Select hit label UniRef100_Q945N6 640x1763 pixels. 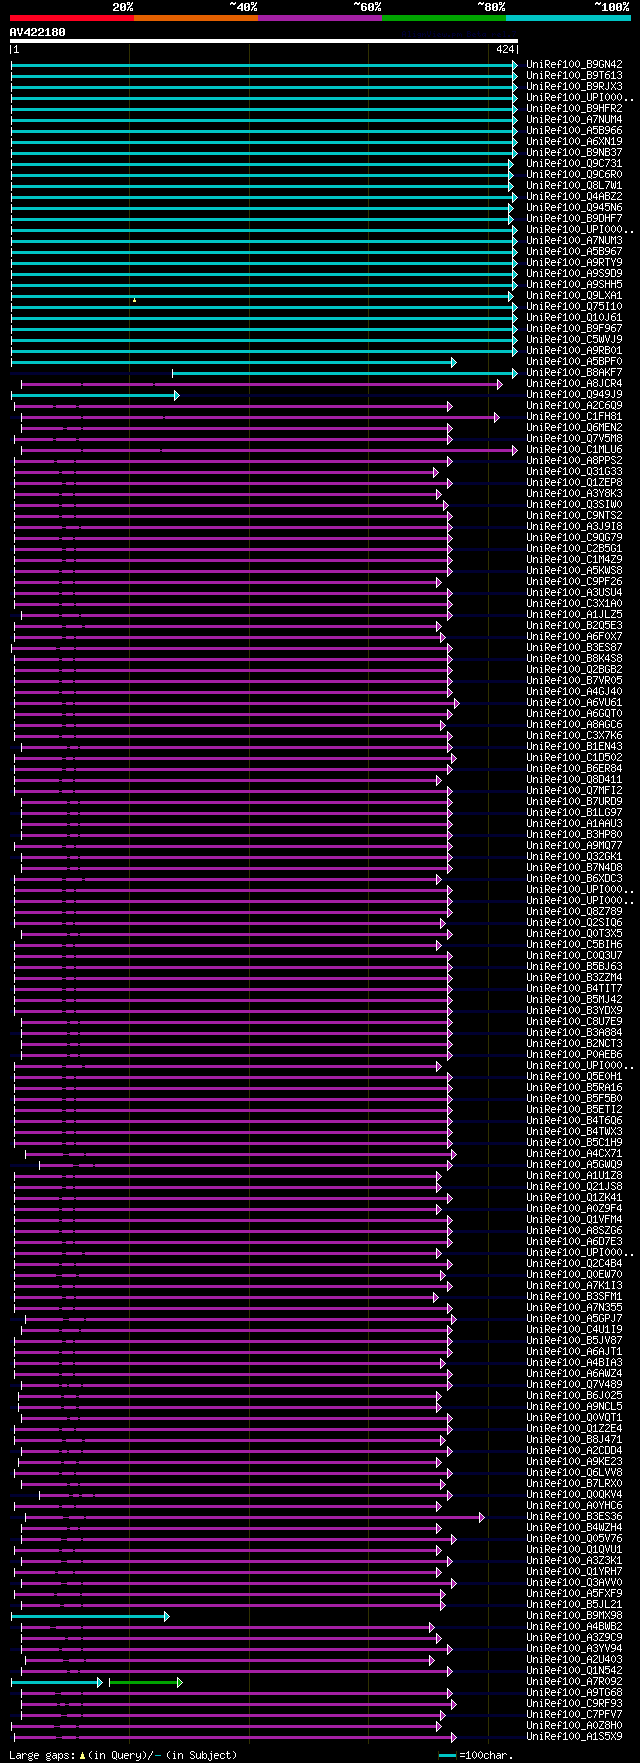[x=574, y=208]
